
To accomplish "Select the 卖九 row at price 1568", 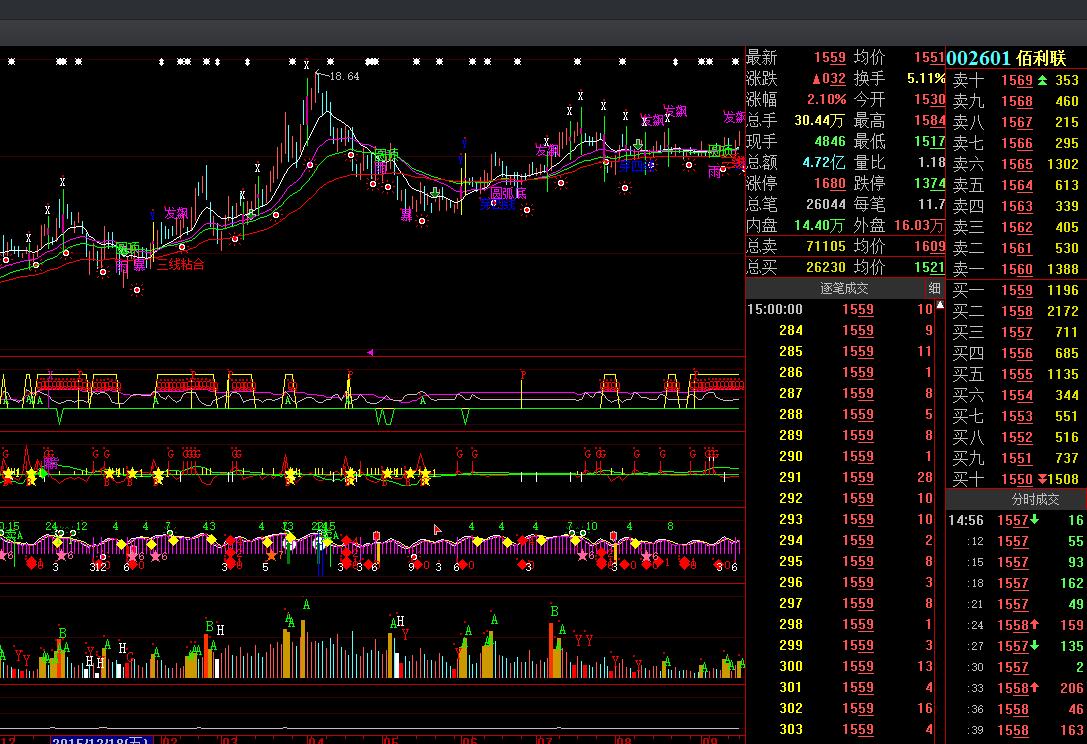I will point(1016,101).
